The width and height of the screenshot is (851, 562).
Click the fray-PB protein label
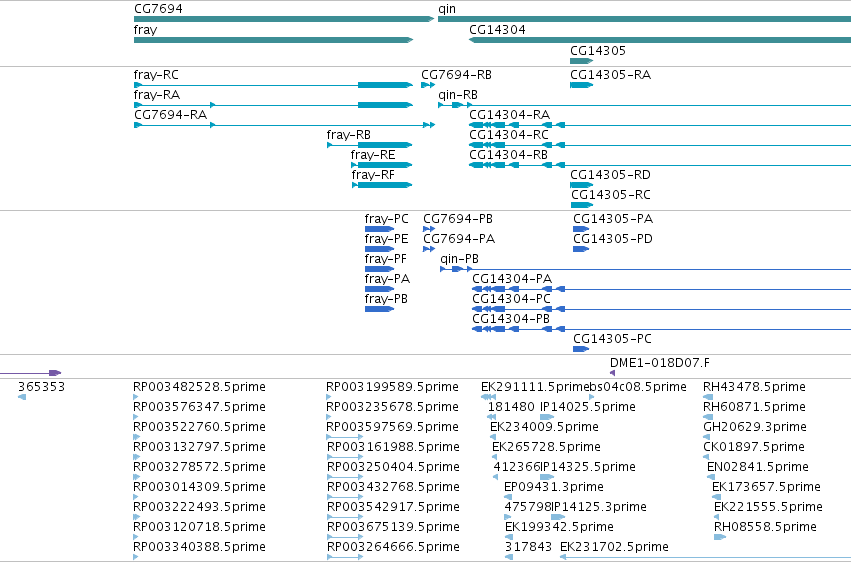pos(386,299)
